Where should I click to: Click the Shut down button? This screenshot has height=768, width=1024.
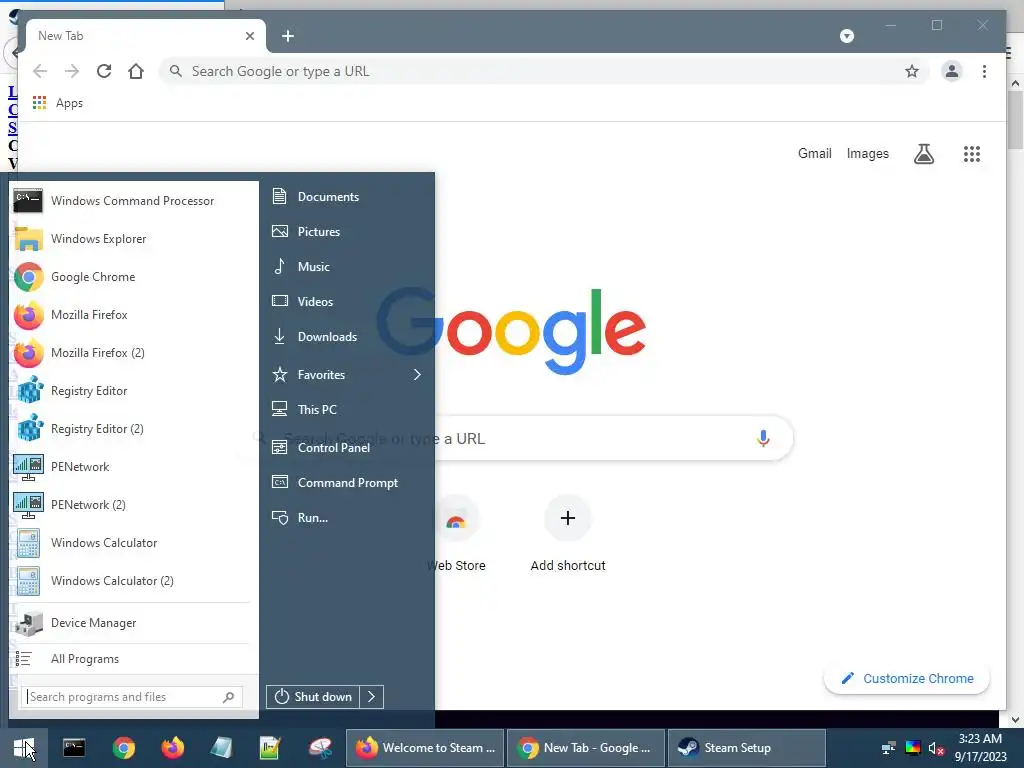313,697
